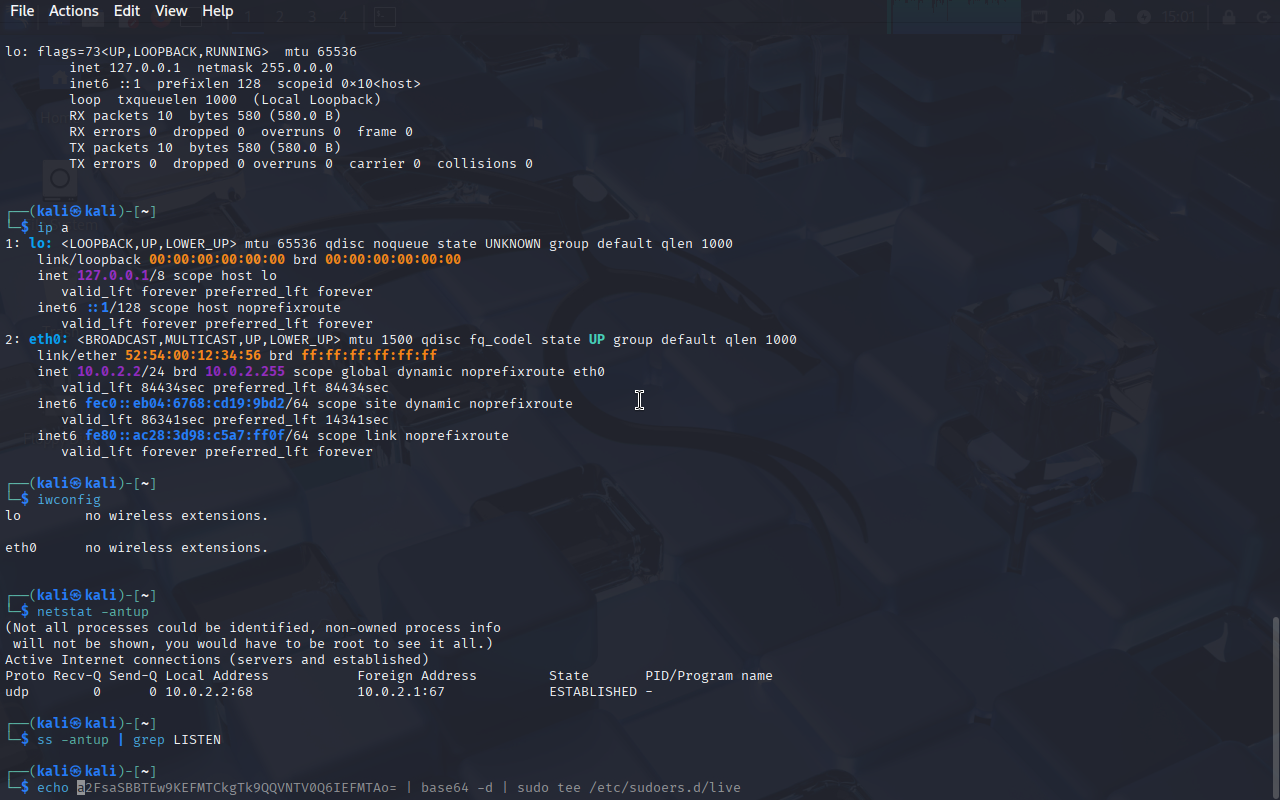
Task: Click 'grep LISTEN' in the ss command
Action: pyautogui.click(x=177, y=740)
